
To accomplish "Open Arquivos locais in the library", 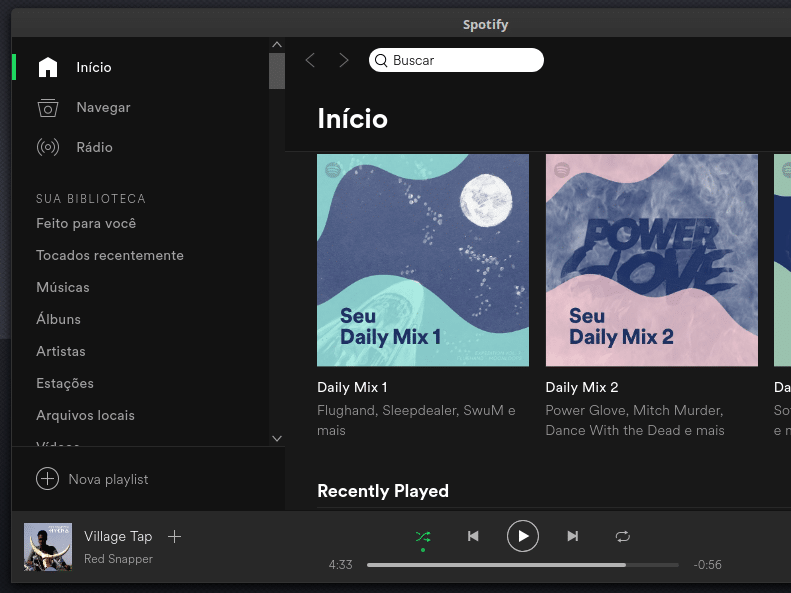I will tap(86, 416).
